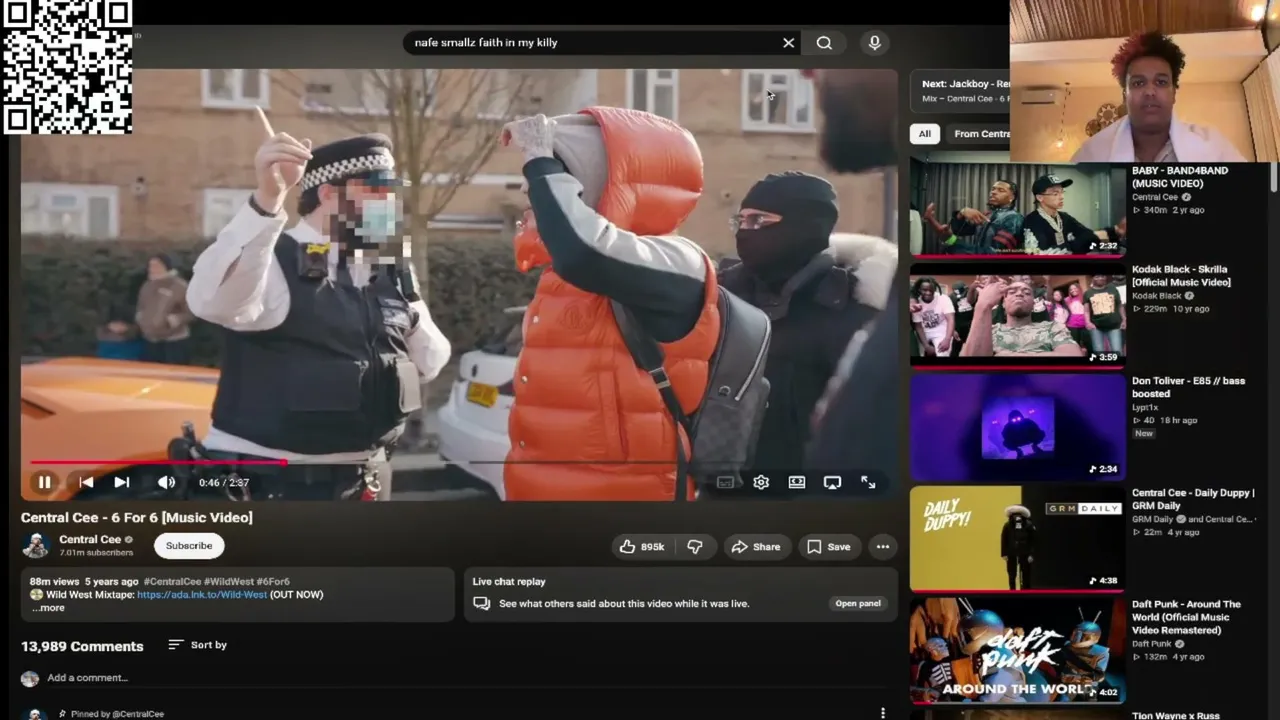
Task: Open the Central Cee channel avatar
Action: click(36, 545)
